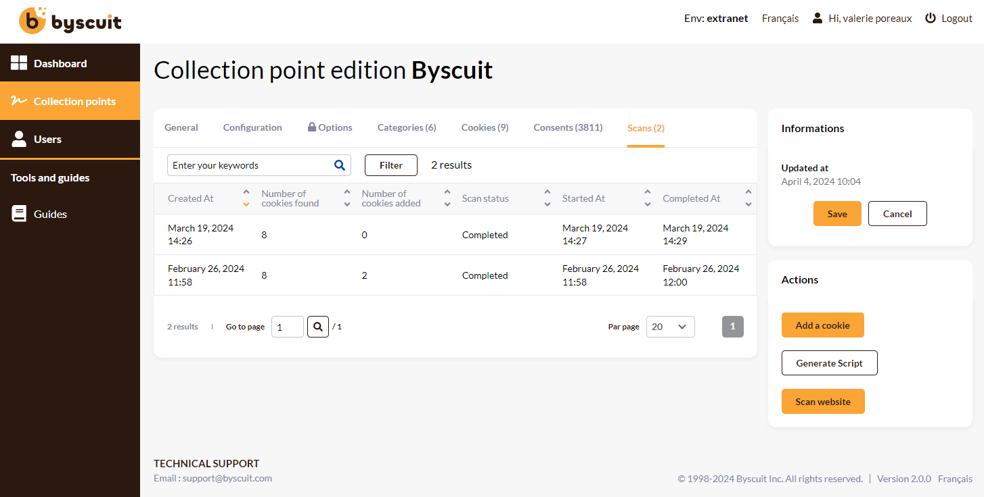Click the Français link in the footer
Viewport: 987px width, 497px height.
click(955, 479)
